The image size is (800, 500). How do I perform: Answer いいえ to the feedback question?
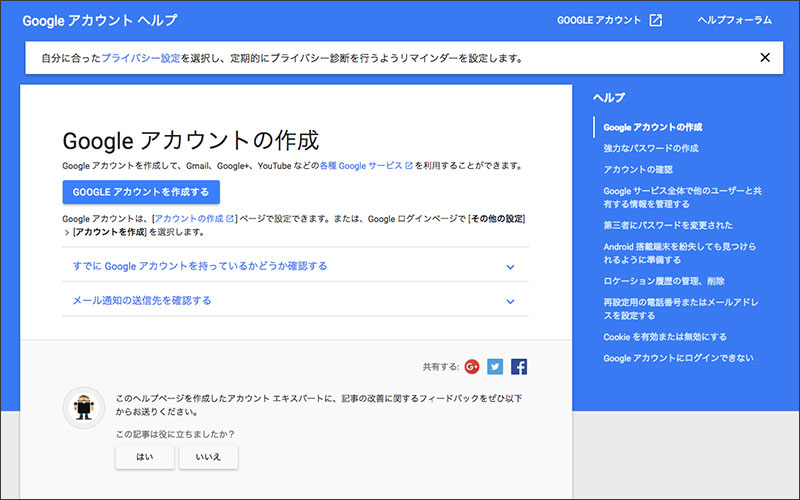pos(208,457)
